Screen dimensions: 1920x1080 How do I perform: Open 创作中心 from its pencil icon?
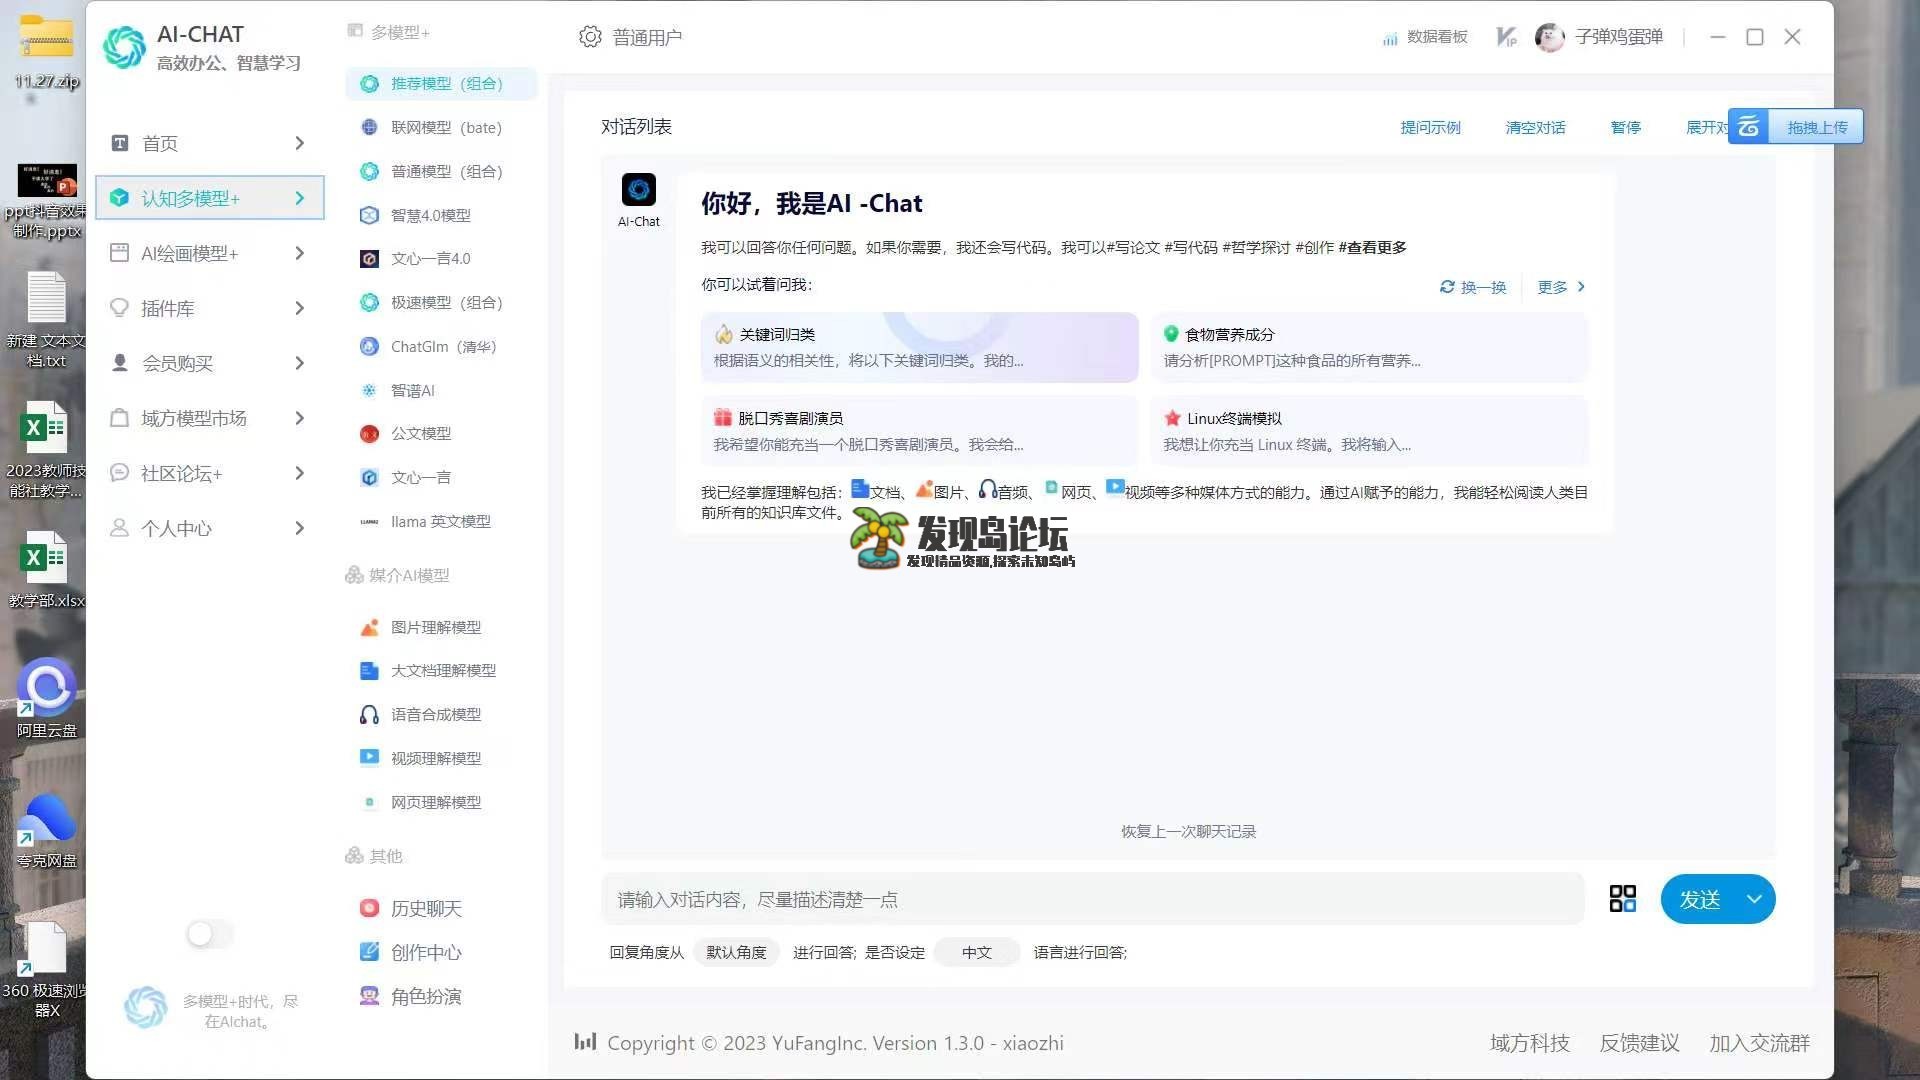point(369,952)
